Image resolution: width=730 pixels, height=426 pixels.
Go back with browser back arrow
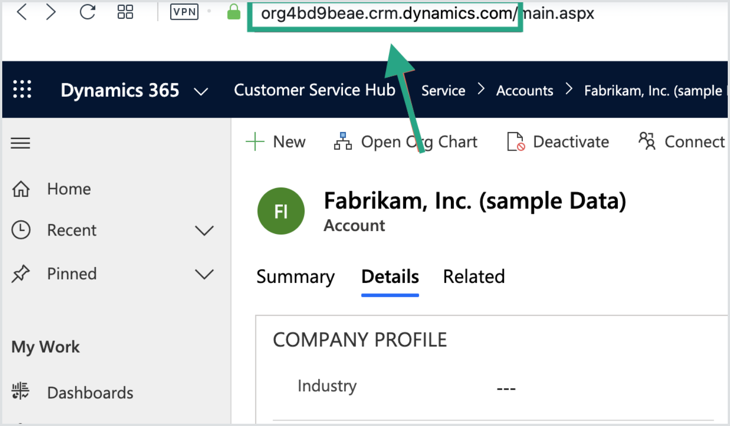21,12
